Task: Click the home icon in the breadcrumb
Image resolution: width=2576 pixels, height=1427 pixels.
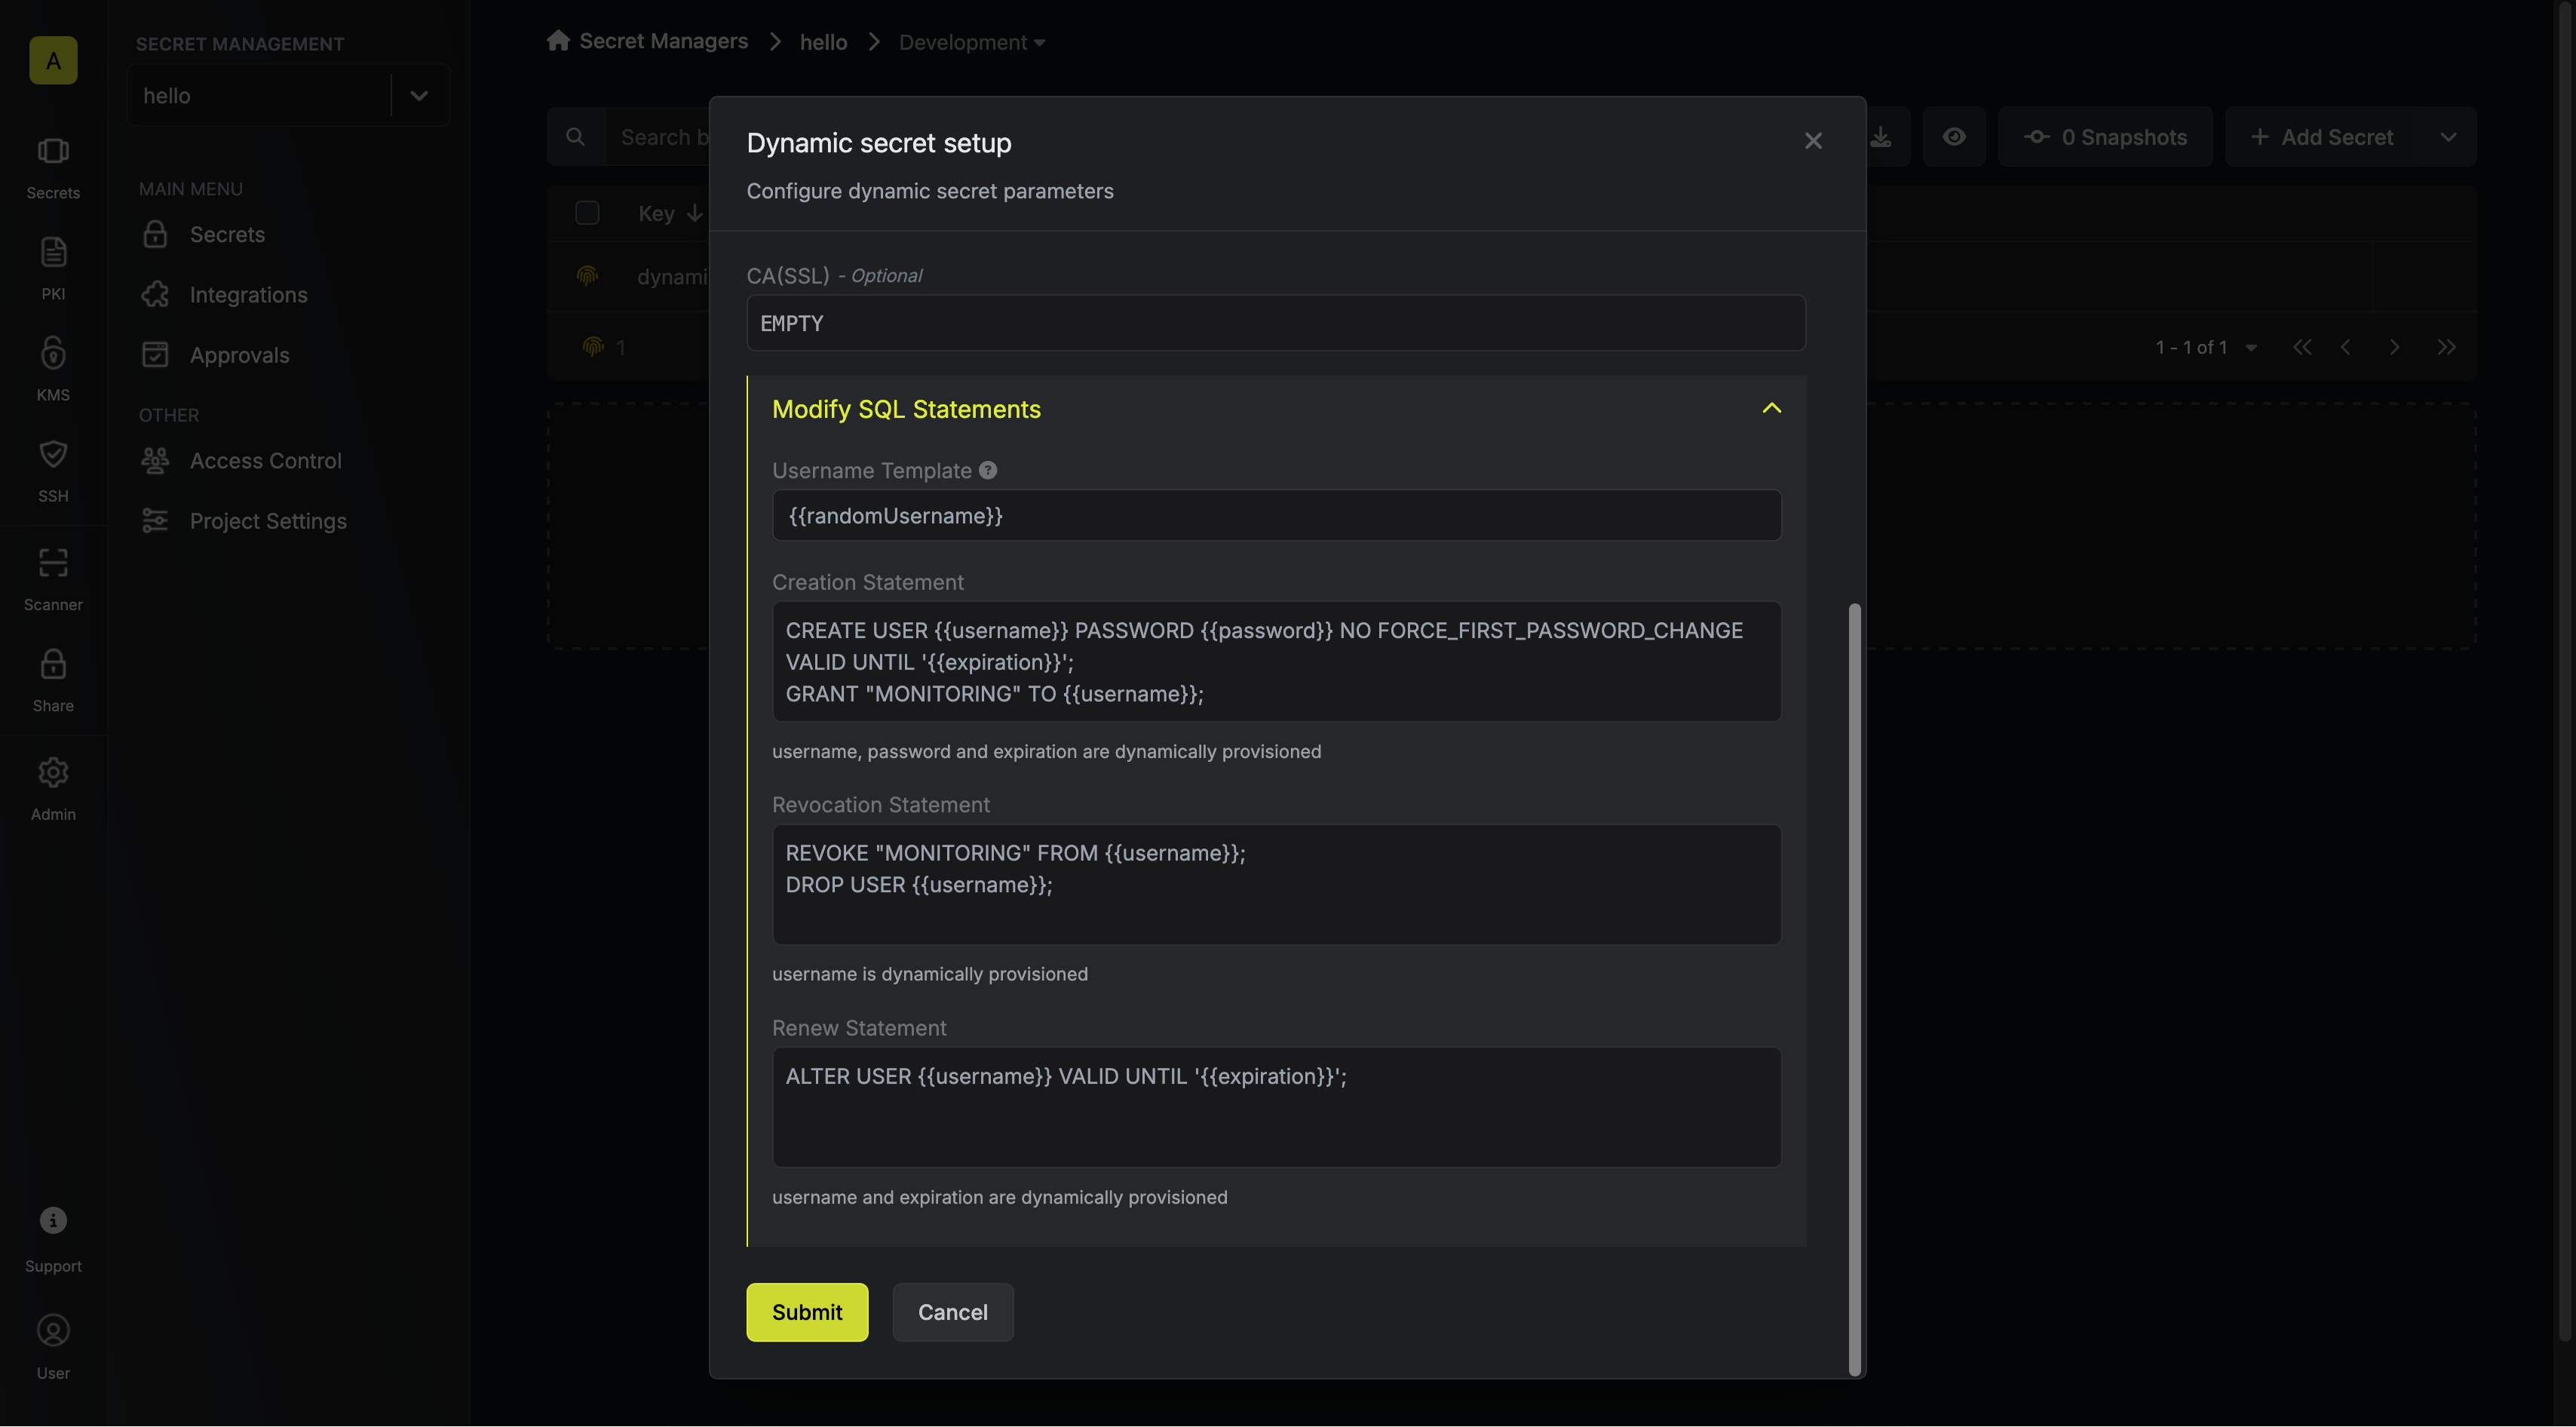Action: click(558, 41)
